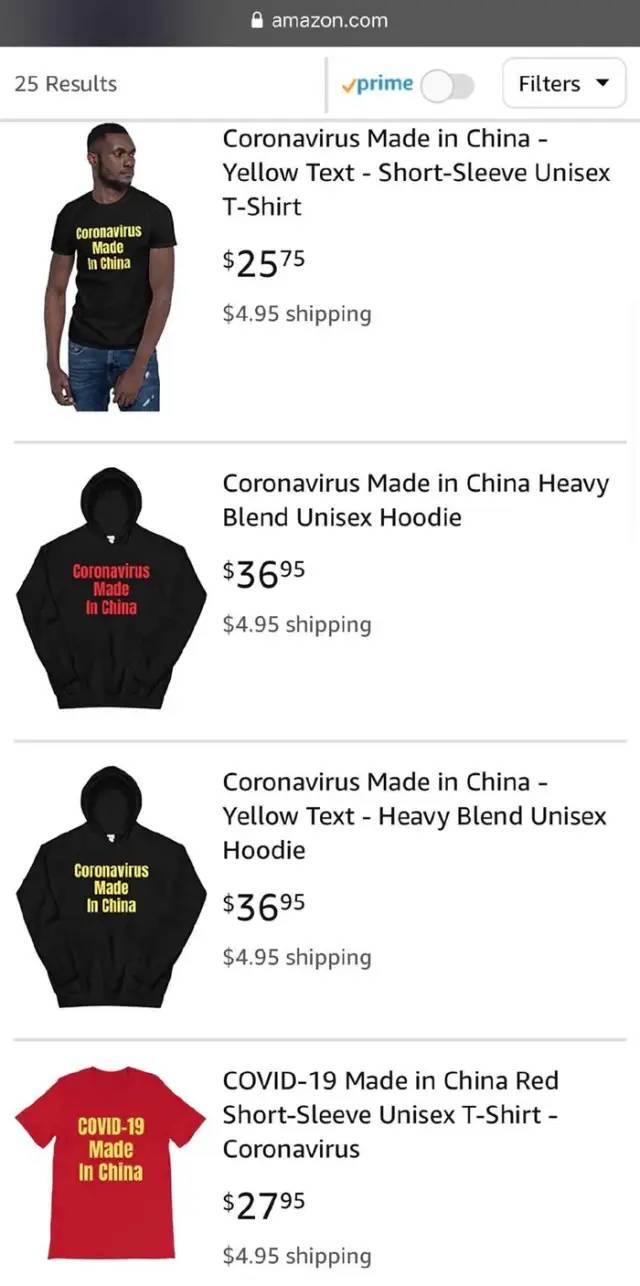Open yellow text short-sleeve T-shirt listing
This screenshot has width=640, height=1286.
point(416,172)
